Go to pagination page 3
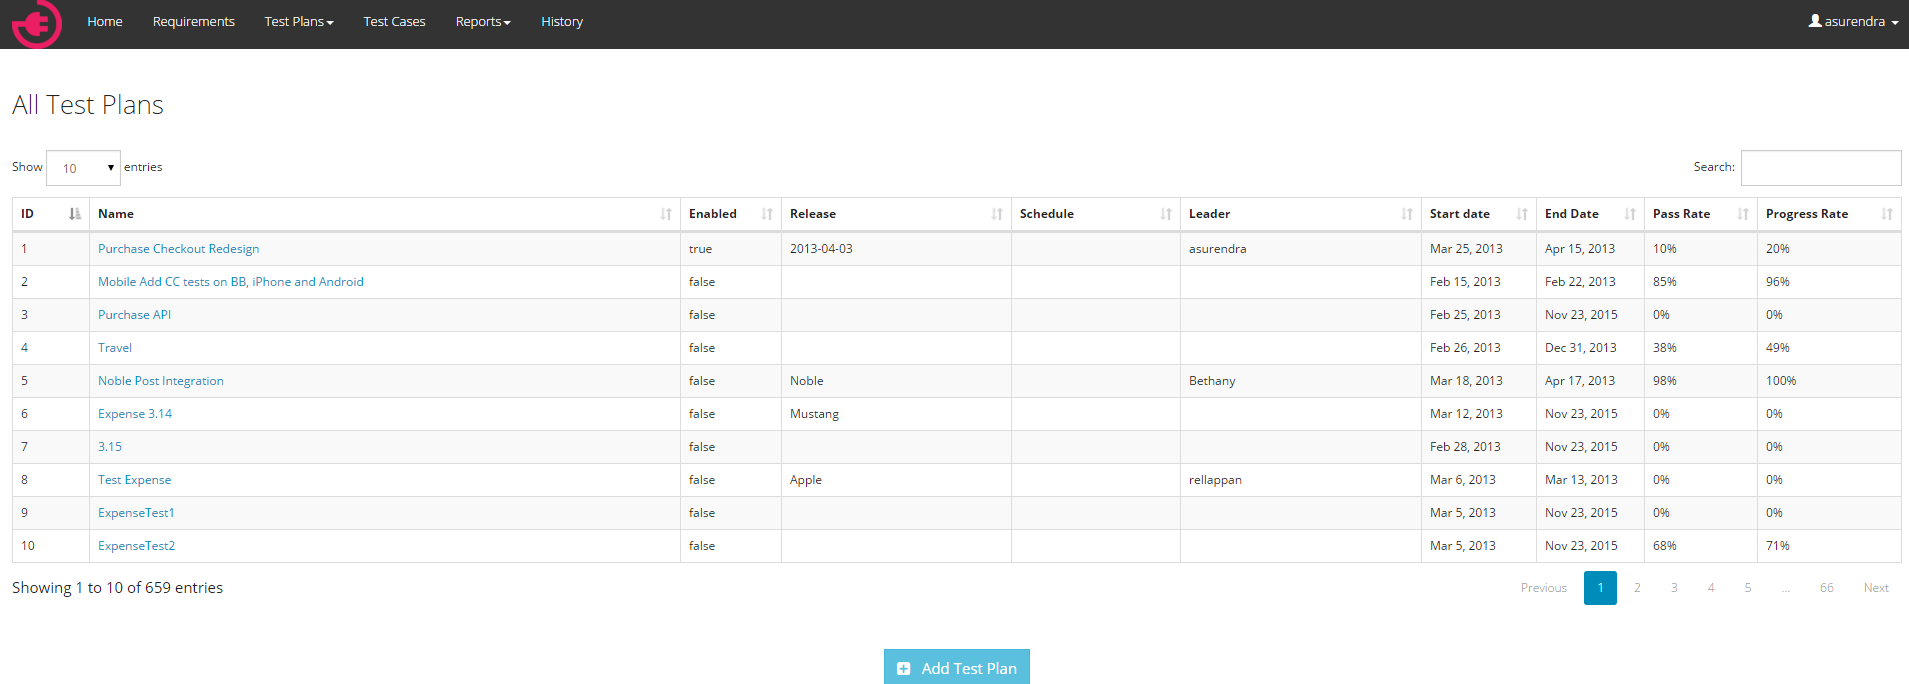The height and width of the screenshot is (684, 1909). (x=1674, y=588)
